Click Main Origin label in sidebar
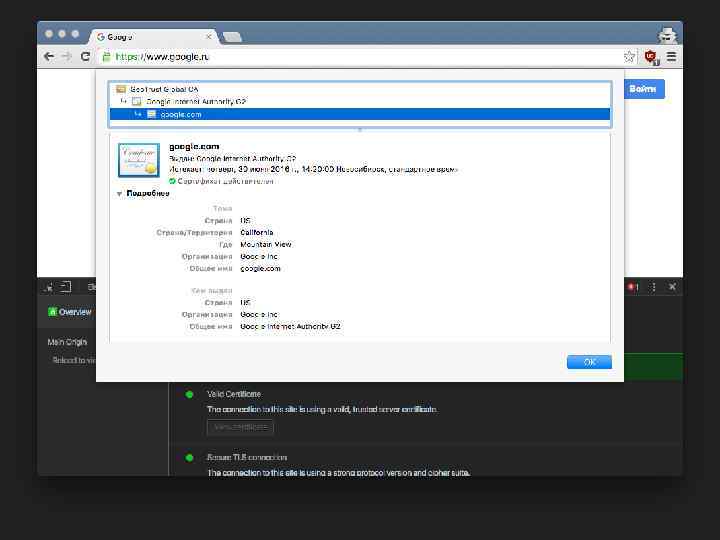Screen dimensions: 720x540 (x=67, y=342)
